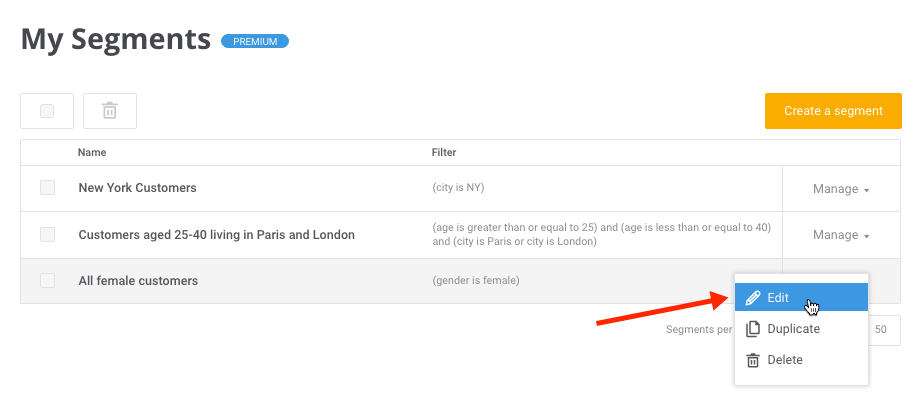Select the All female customers checkbox
This screenshot has height=413, width=922.
47,280
